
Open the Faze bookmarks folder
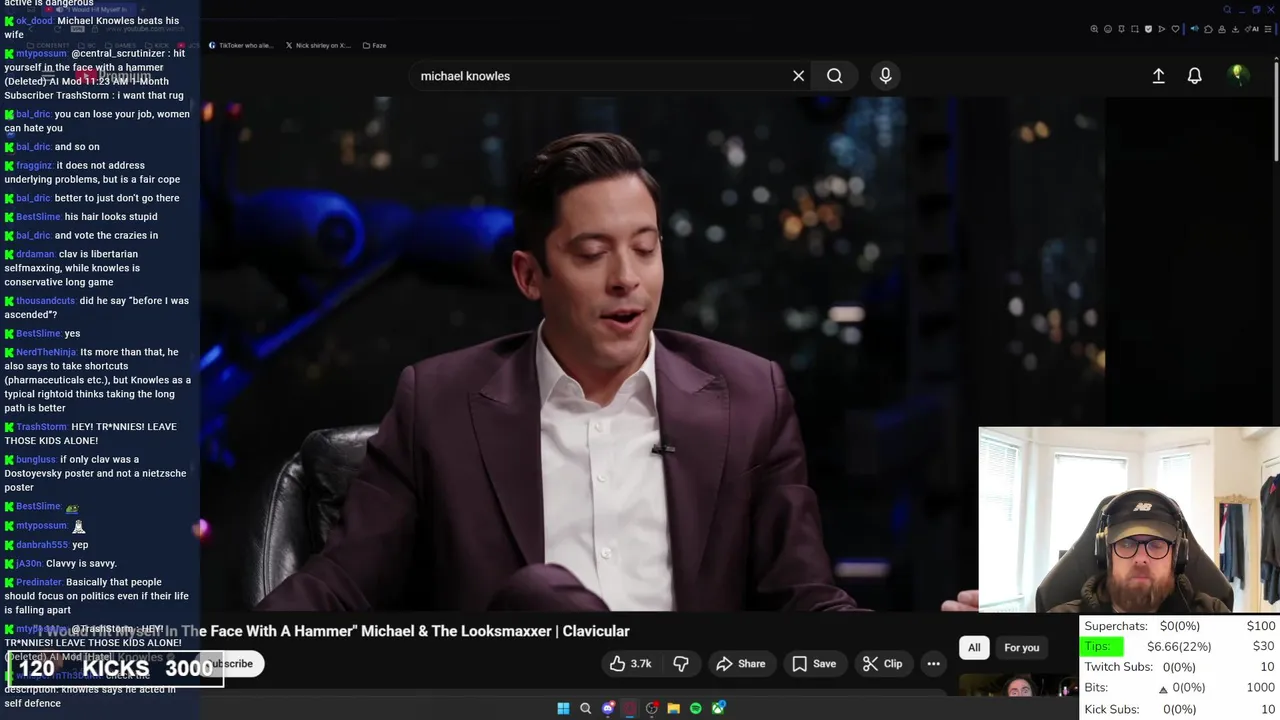coord(374,45)
